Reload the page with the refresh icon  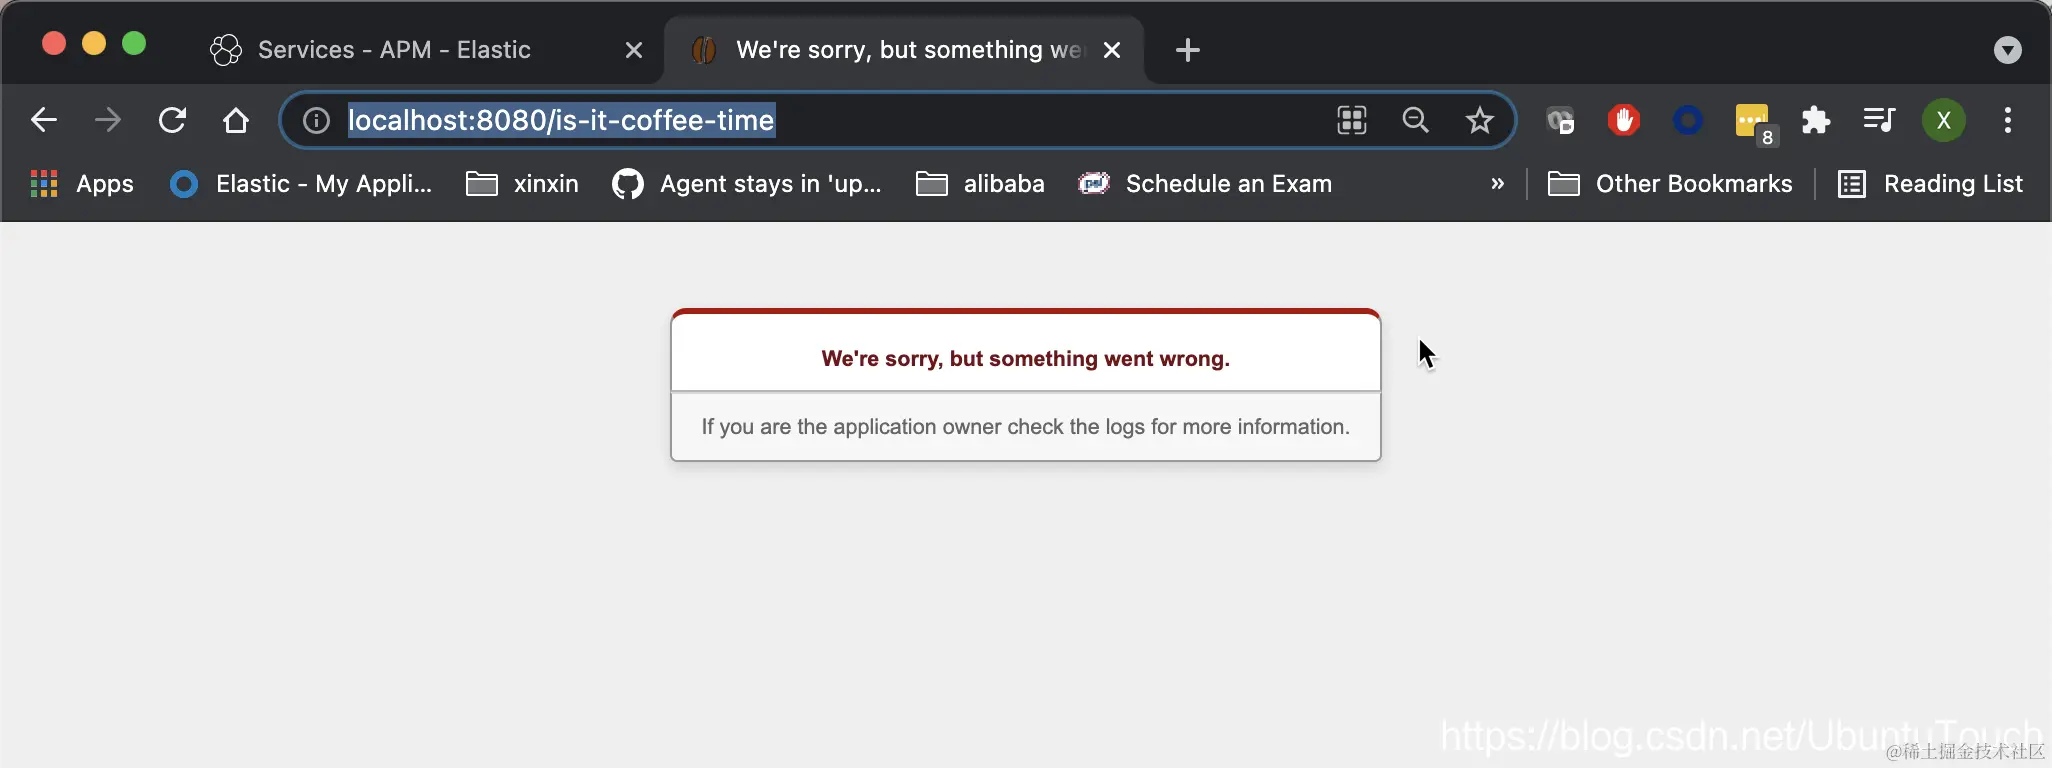172,120
